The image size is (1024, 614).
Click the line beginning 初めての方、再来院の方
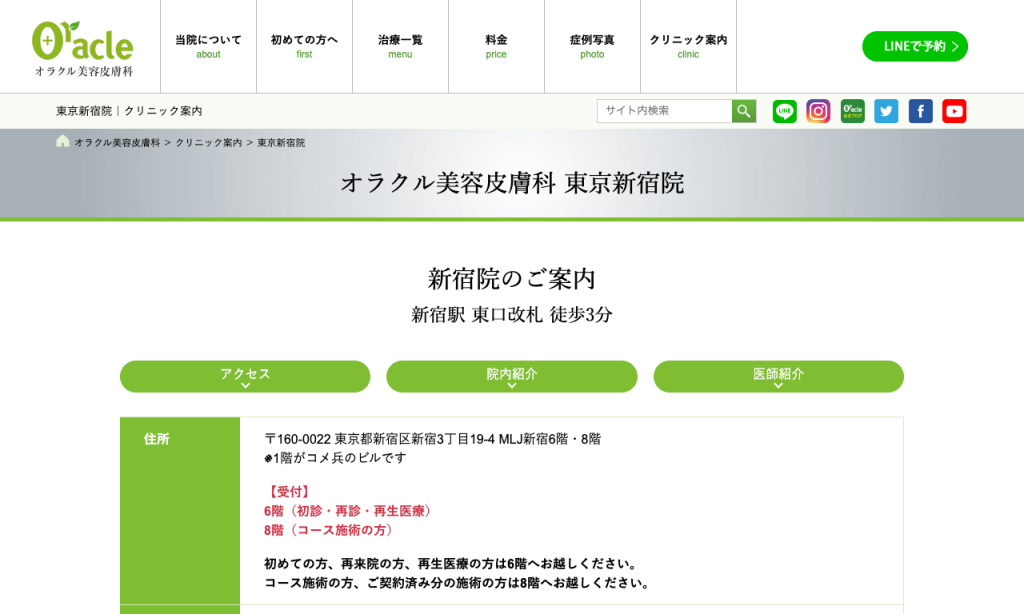pyautogui.click(x=451, y=564)
